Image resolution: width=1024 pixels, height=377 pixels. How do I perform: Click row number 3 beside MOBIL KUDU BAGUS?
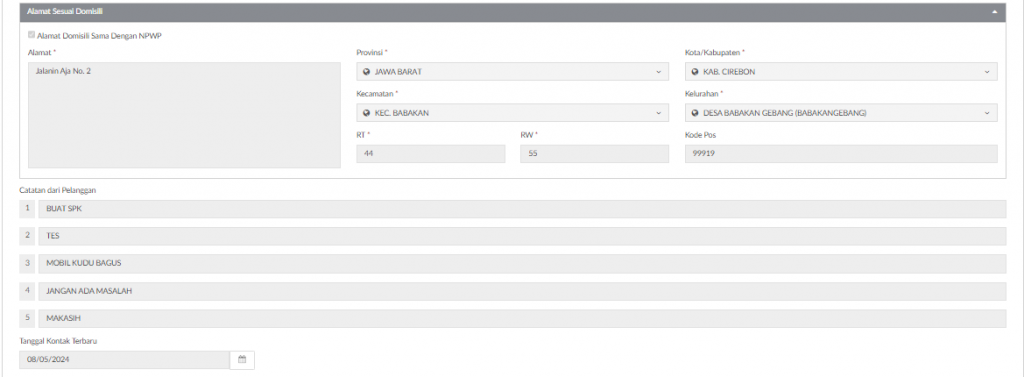click(27, 263)
